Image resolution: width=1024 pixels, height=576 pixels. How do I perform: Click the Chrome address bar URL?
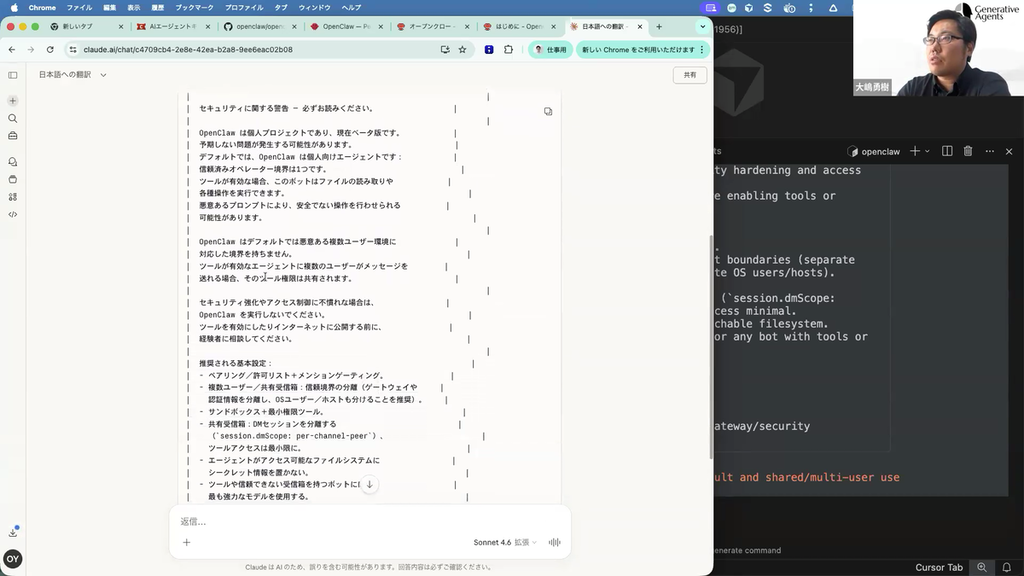click(x=188, y=50)
